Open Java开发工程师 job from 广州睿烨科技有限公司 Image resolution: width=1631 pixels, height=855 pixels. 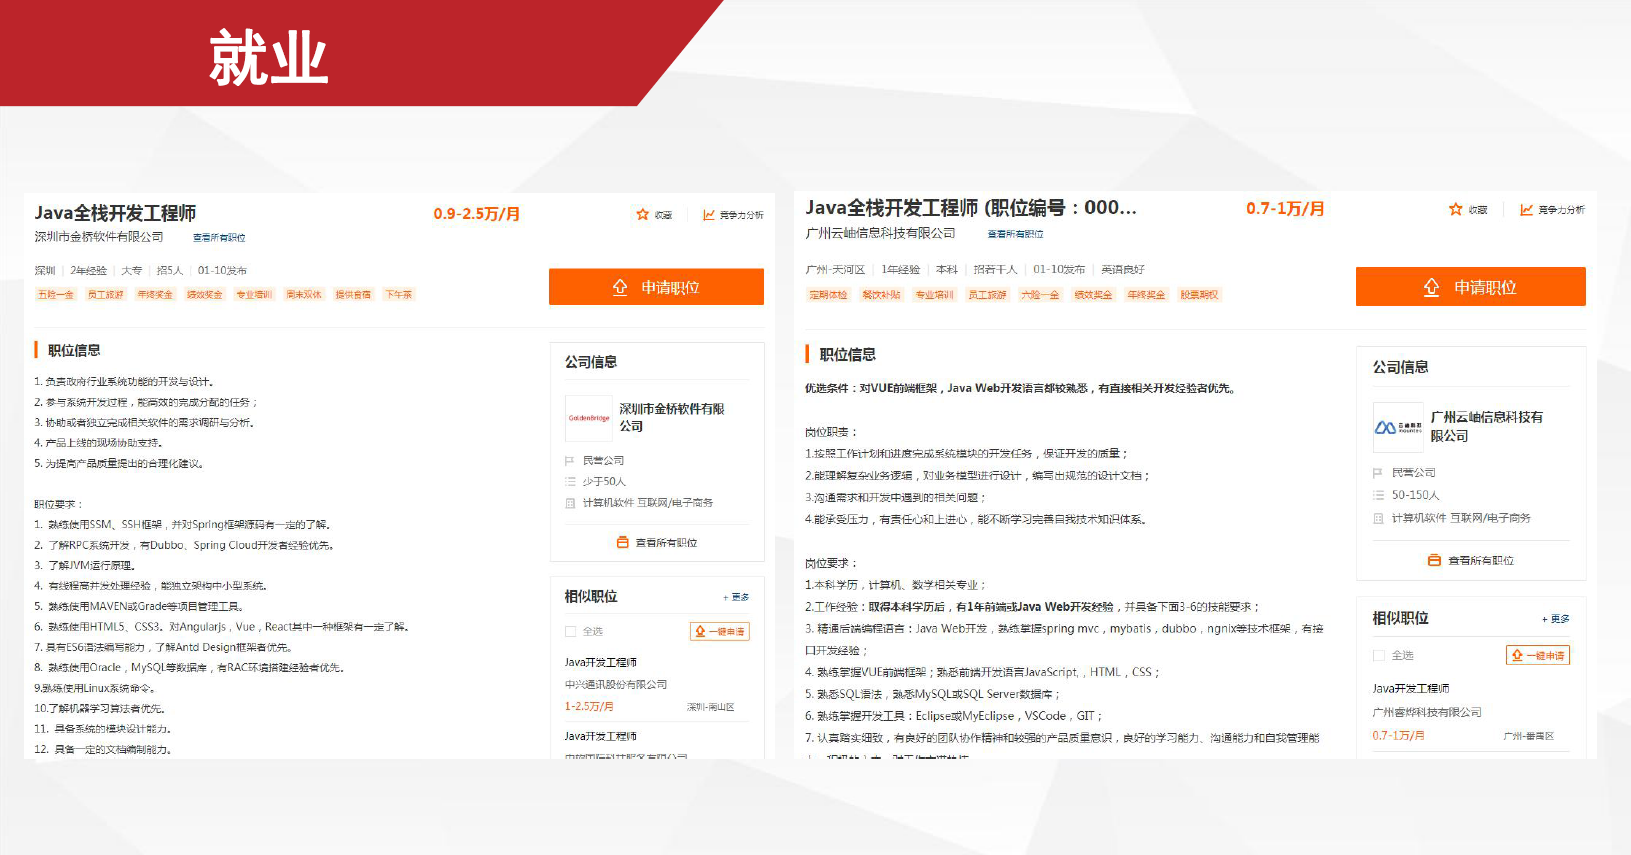[x=1410, y=689]
